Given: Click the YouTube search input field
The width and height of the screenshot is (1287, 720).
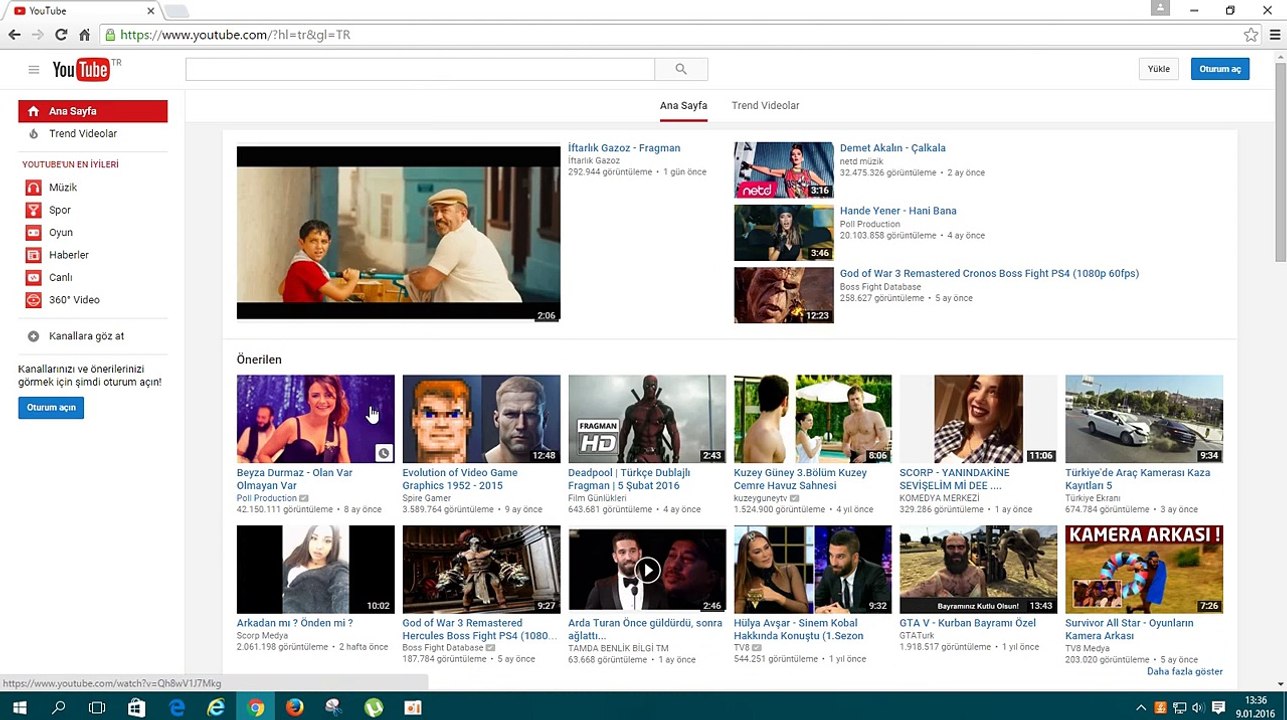Looking at the screenshot, I should [420, 69].
